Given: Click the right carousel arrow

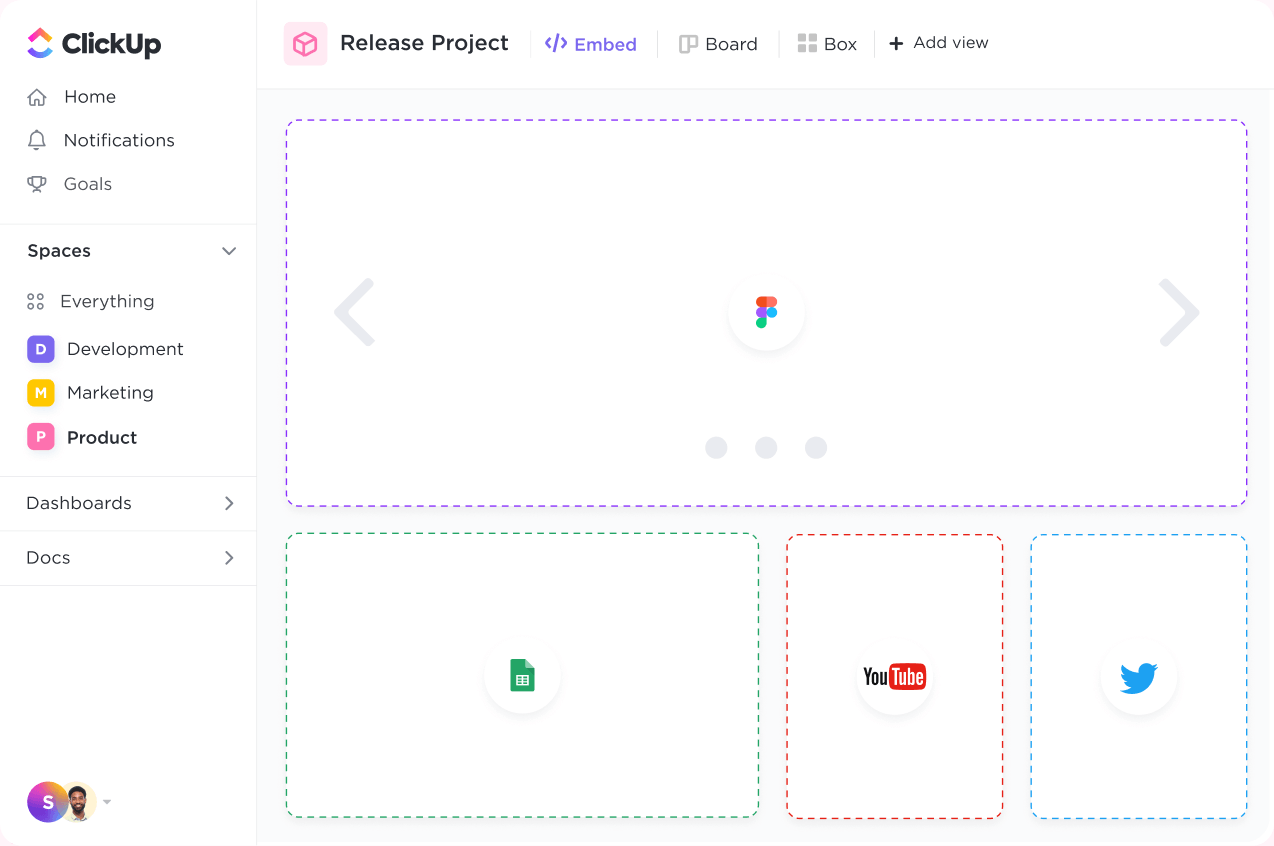Looking at the screenshot, I should coord(1179,313).
